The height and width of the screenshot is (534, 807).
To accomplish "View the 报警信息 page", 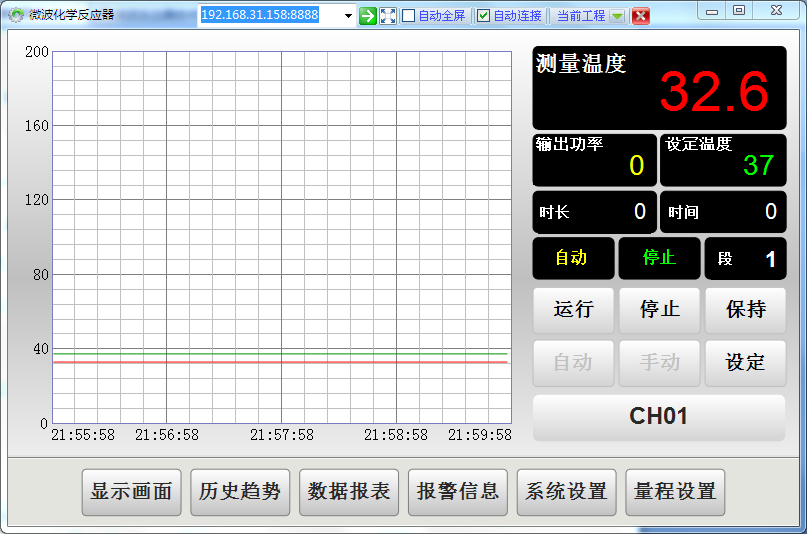I will (x=458, y=492).
